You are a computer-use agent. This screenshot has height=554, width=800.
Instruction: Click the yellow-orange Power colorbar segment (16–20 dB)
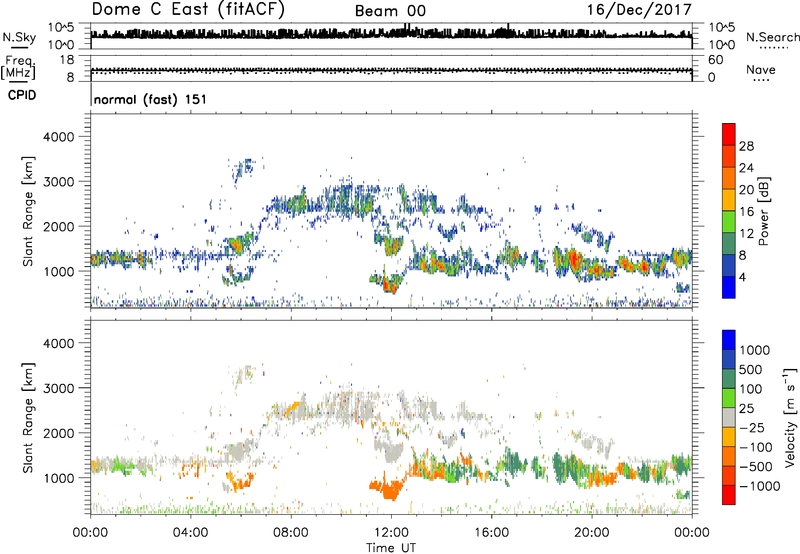coord(729,200)
